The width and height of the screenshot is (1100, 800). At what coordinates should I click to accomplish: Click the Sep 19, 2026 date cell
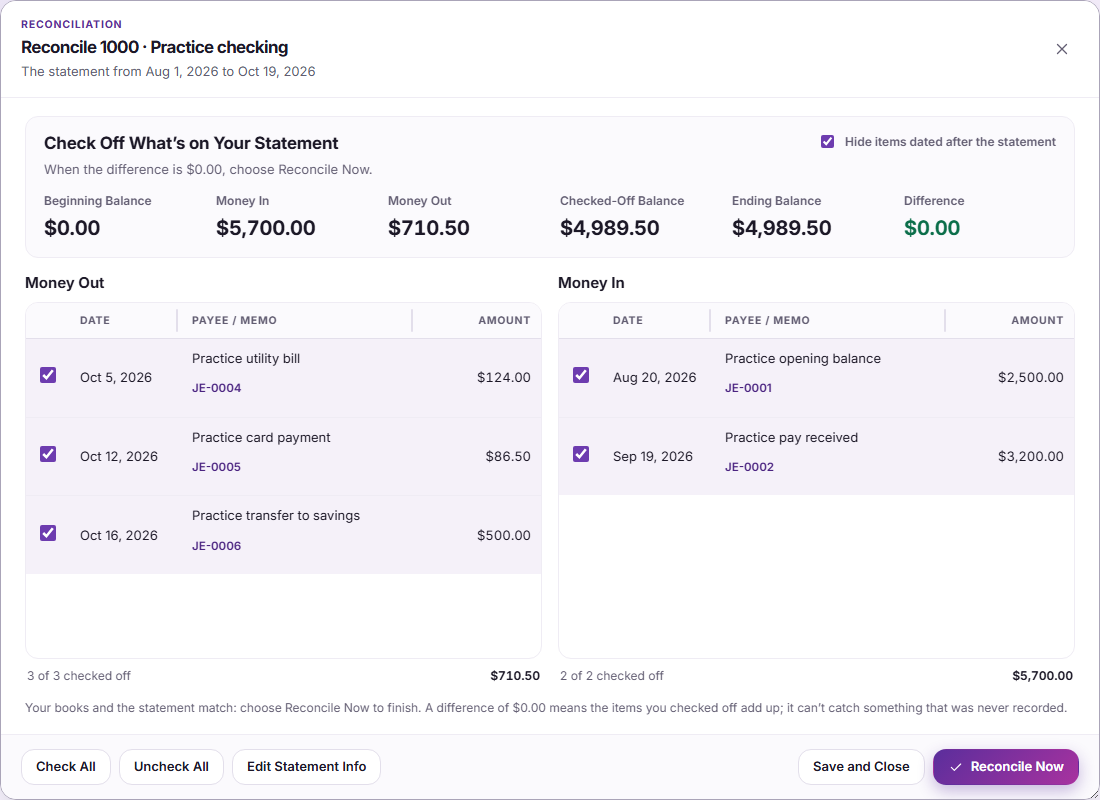(652, 456)
